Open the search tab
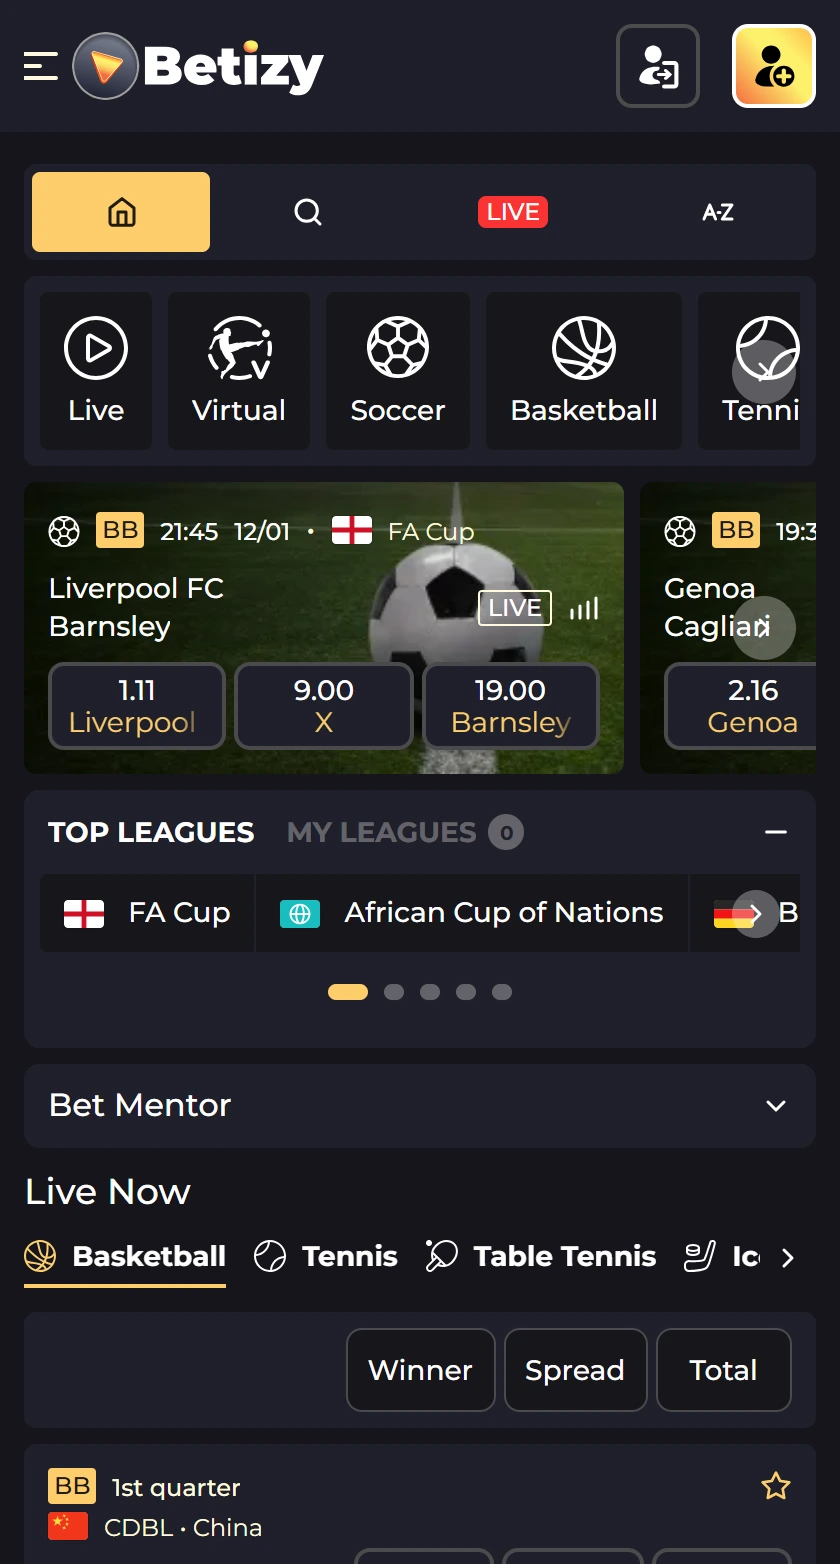 308,212
